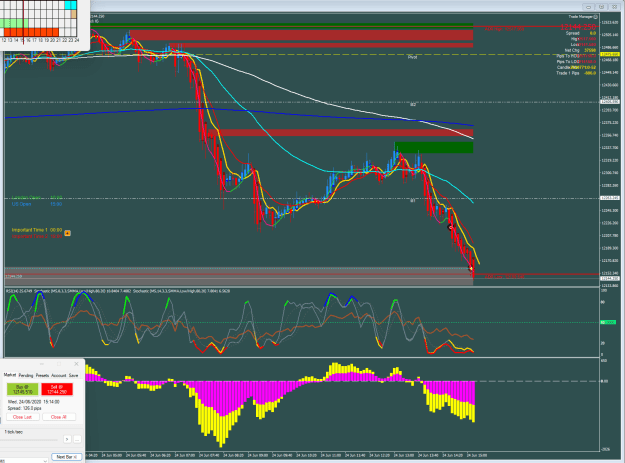Click the ADR High red line label
The width and height of the screenshot is (625, 463).
[x=504, y=29]
